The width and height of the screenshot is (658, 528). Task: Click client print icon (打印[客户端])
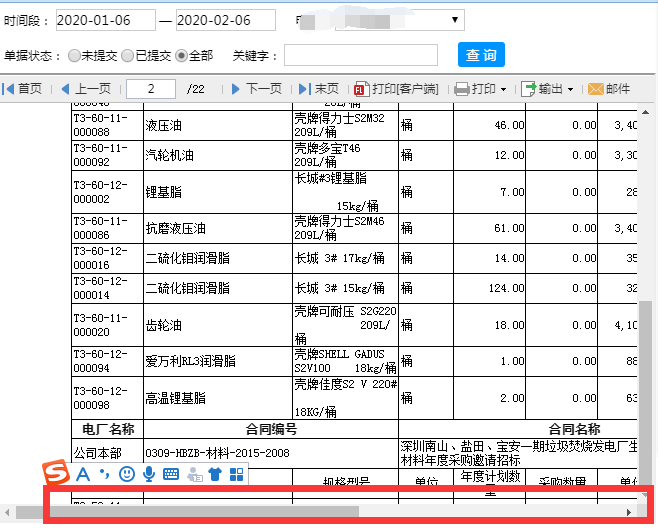[x=361, y=89]
